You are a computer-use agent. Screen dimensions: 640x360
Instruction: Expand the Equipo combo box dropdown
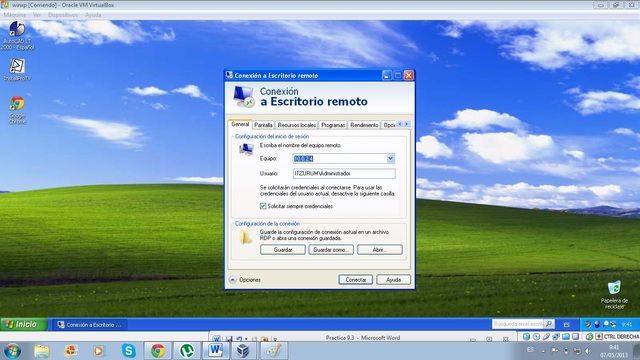point(390,158)
